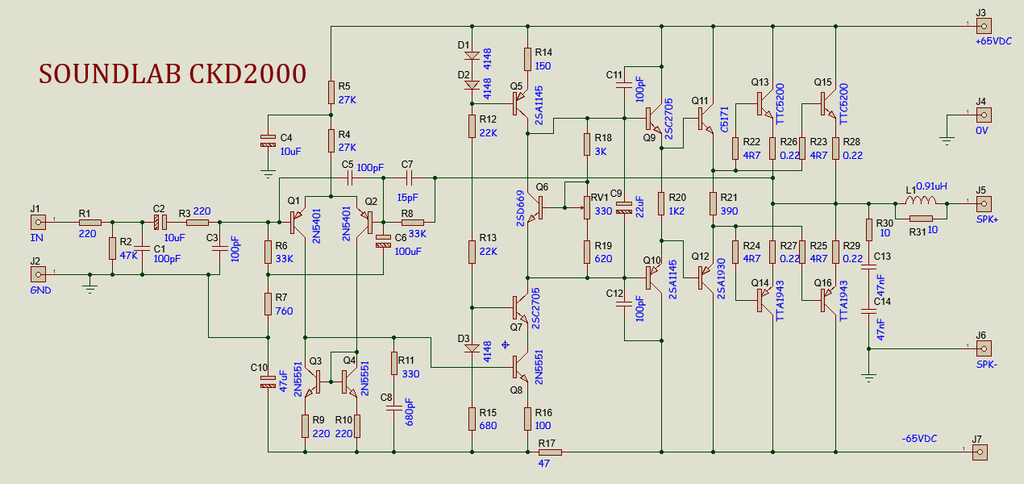
Task: Click the C2 coupling capacitor symbol
Action: 159,222
